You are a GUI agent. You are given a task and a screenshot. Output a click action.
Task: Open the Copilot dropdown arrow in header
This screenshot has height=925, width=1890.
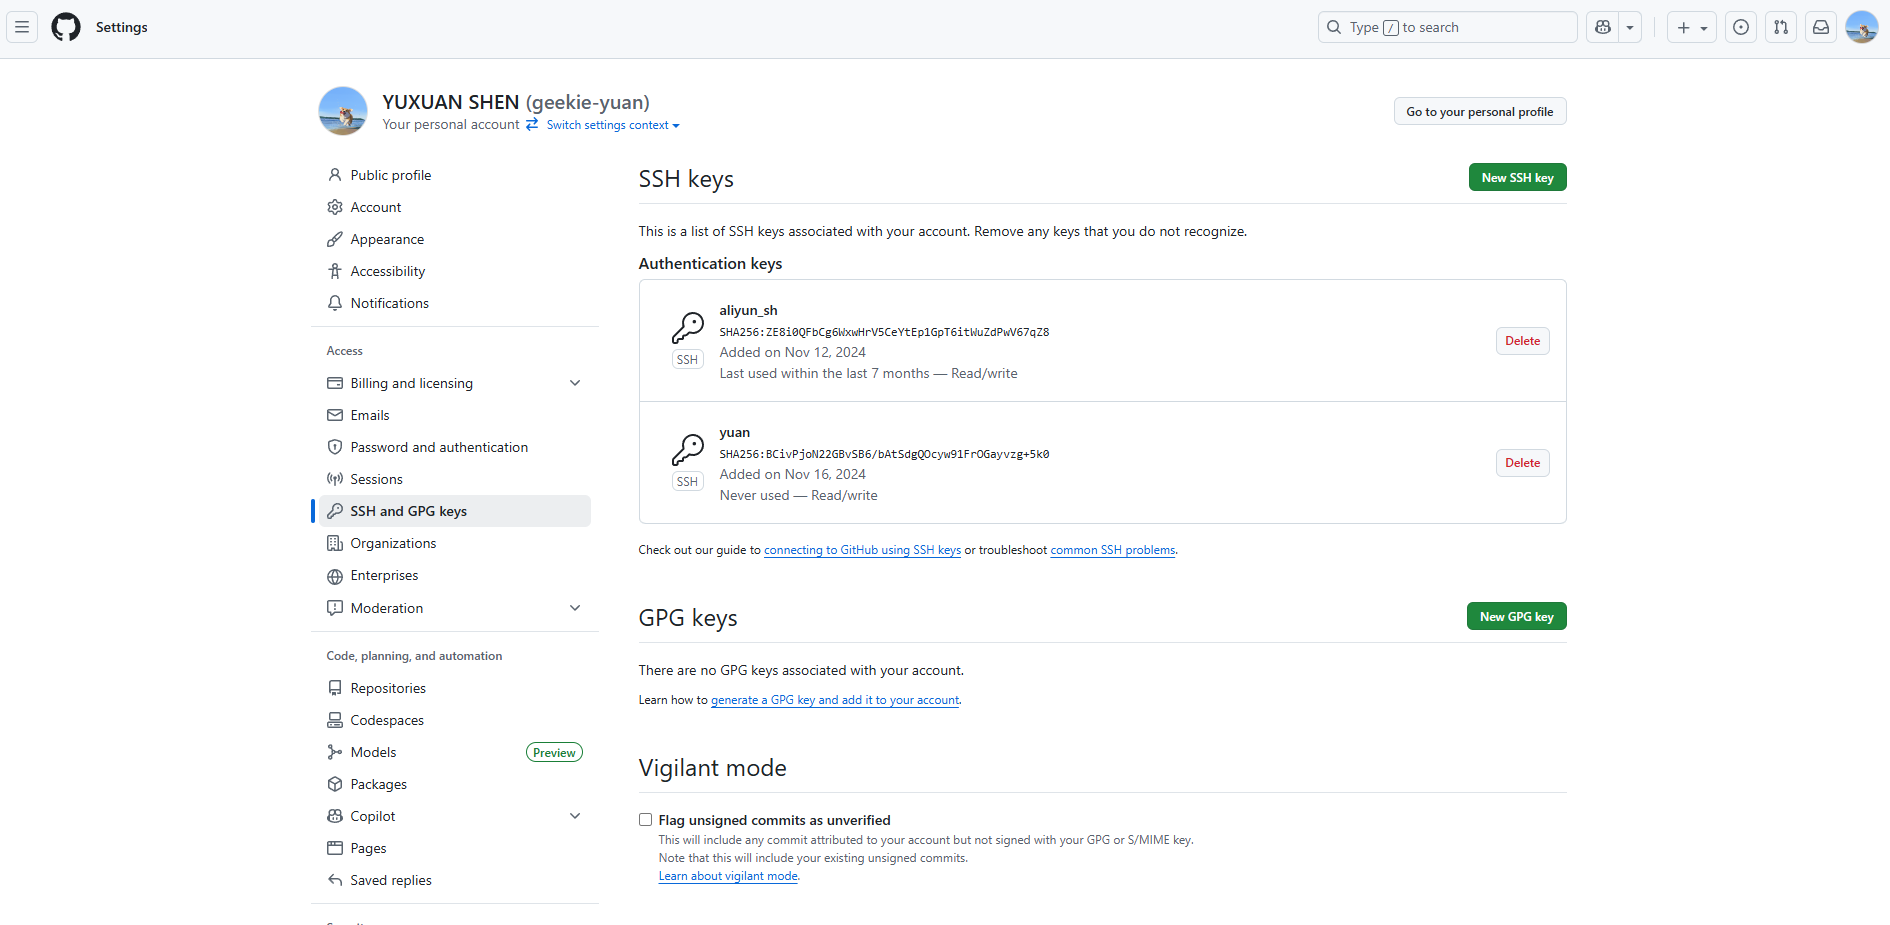(1630, 27)
